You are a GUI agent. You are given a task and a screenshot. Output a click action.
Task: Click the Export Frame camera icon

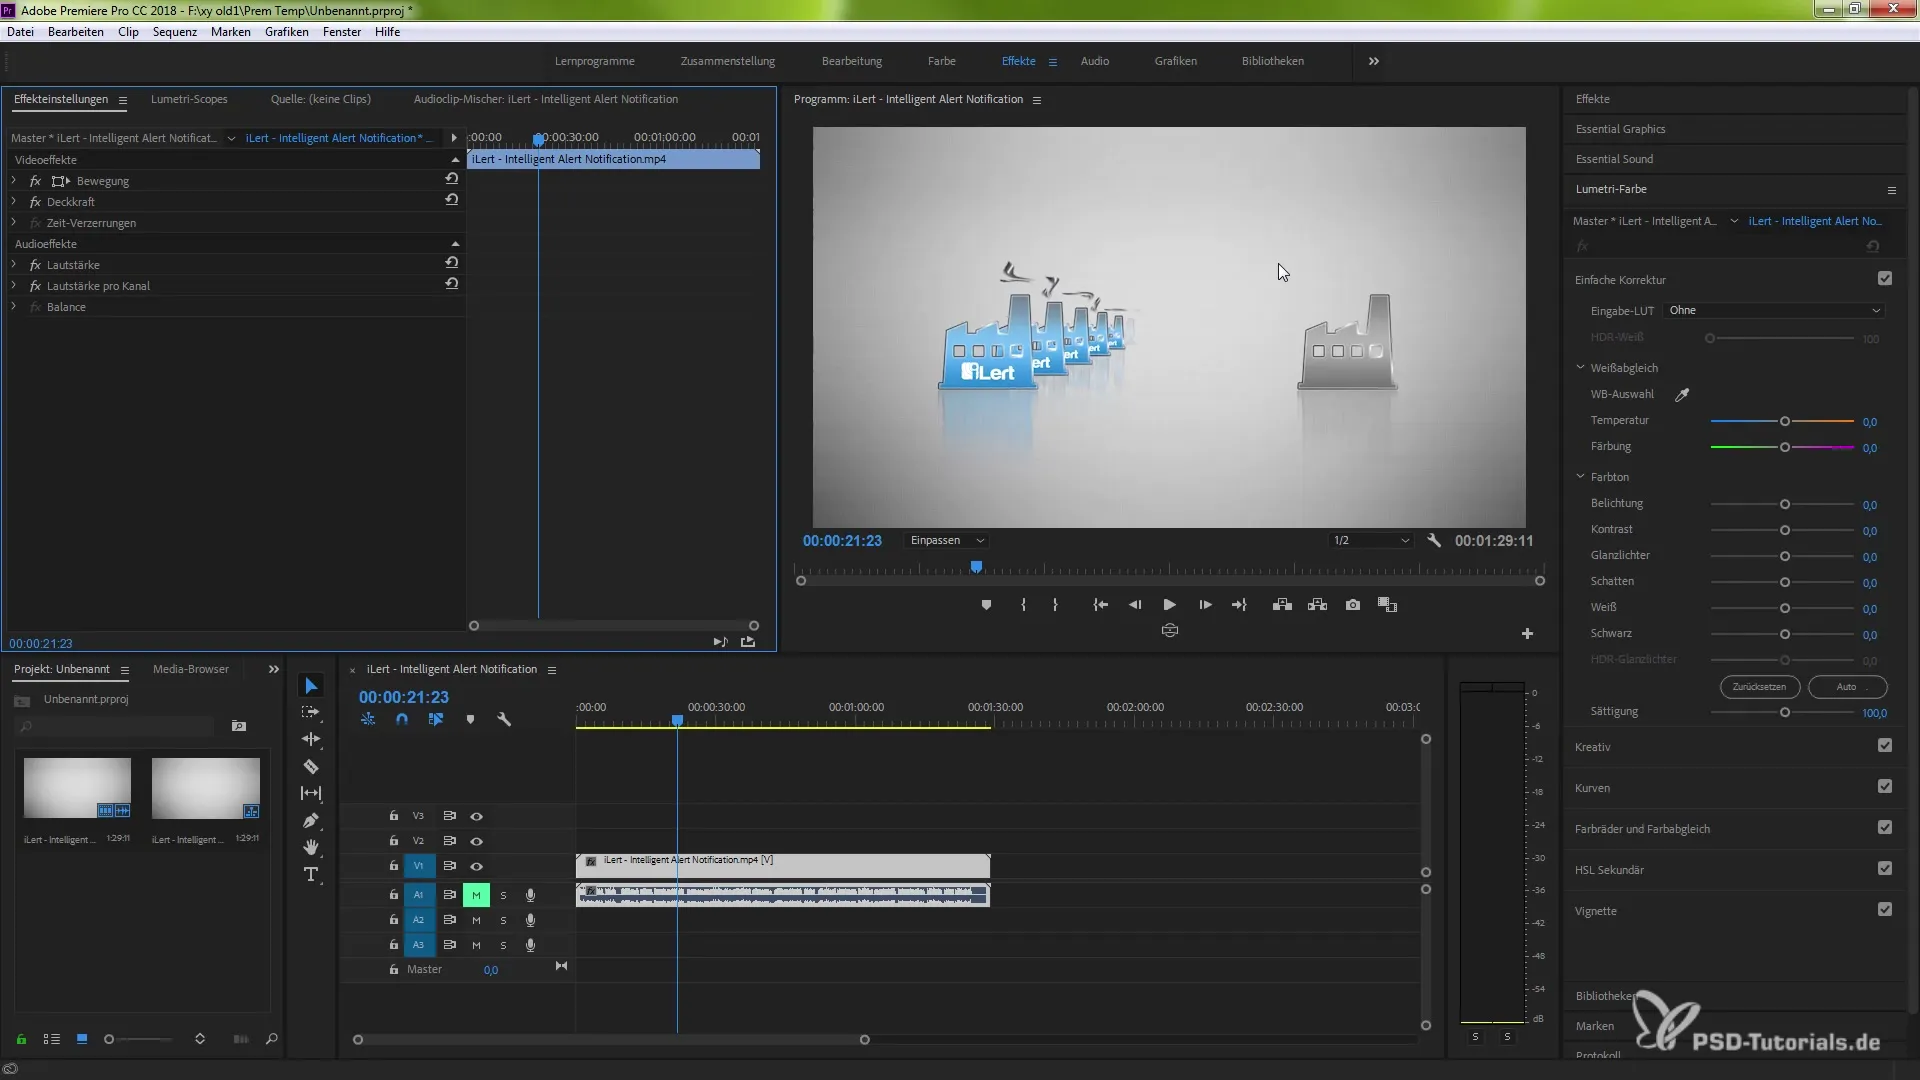point(1353,605)
